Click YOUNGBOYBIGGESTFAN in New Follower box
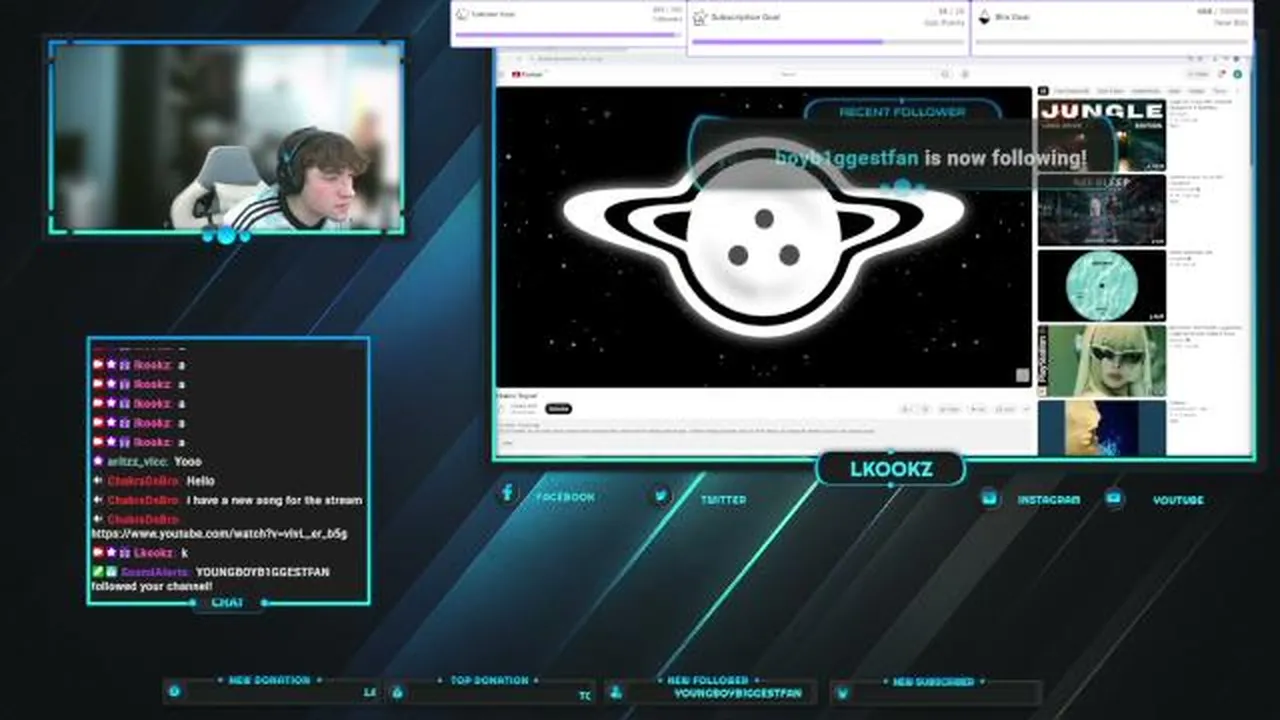Screen dimensions: 1280x720 click(x=738, y=692)
